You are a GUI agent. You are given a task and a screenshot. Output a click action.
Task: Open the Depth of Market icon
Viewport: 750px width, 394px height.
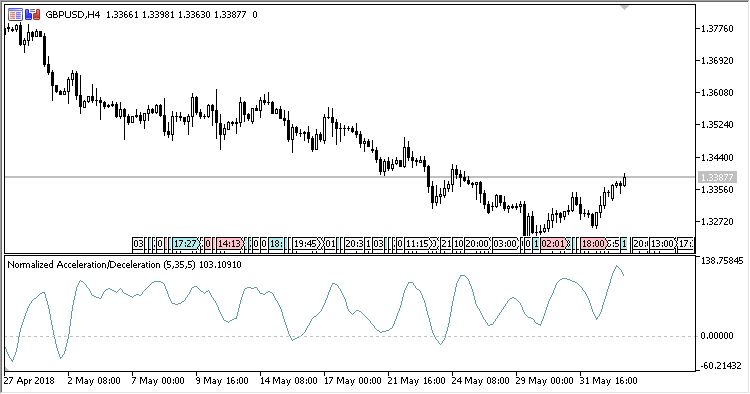point(15,15)
